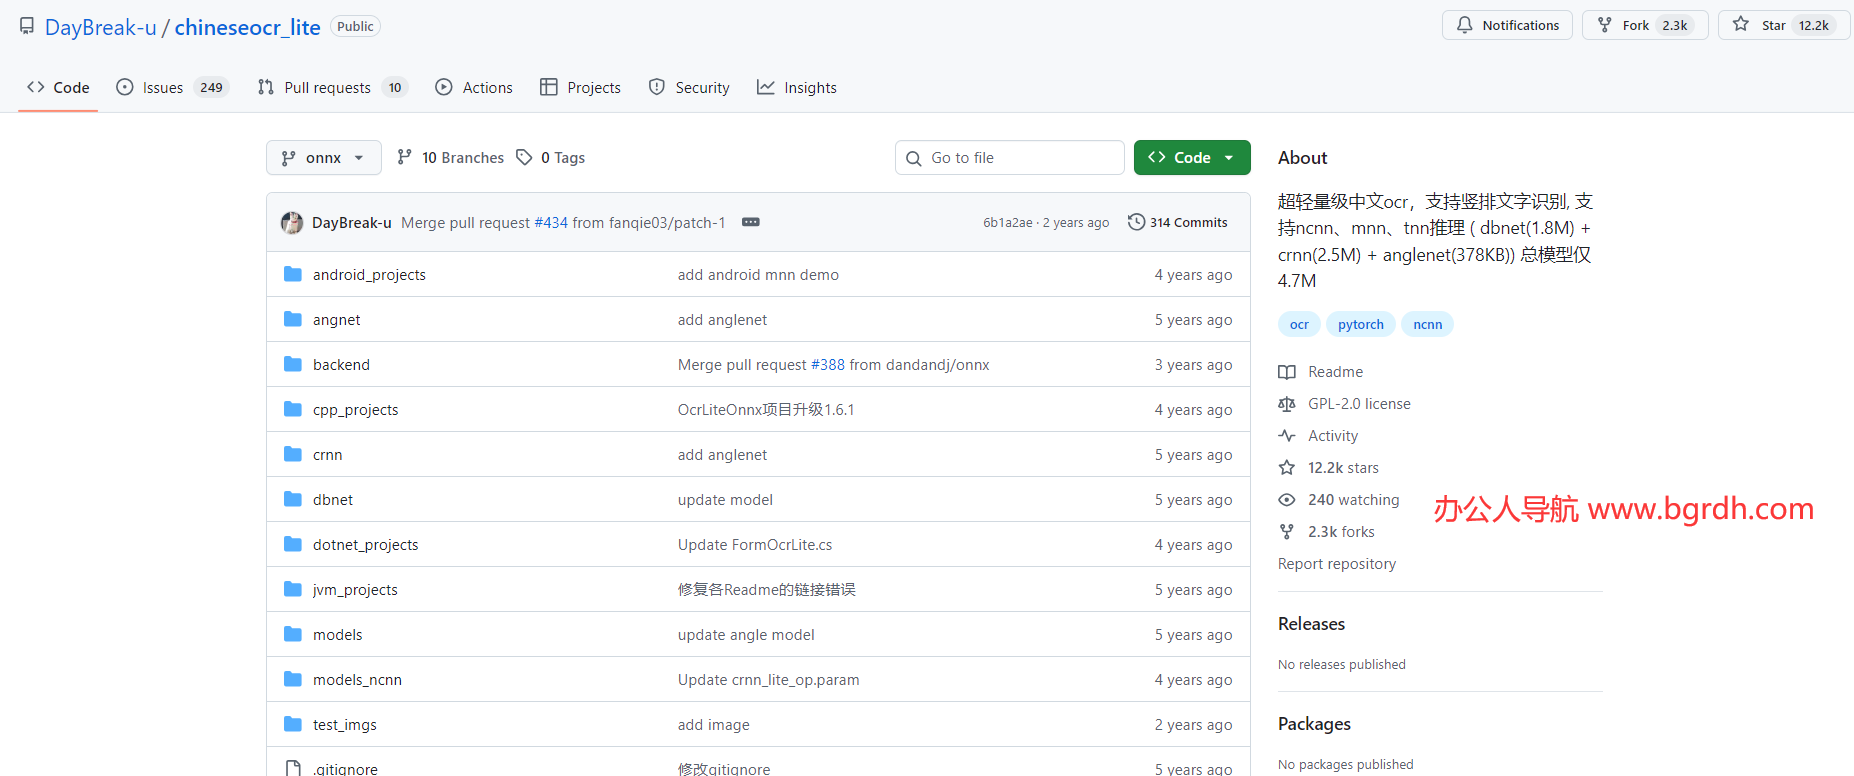Click Report repository

click(x=1337, y=564)
